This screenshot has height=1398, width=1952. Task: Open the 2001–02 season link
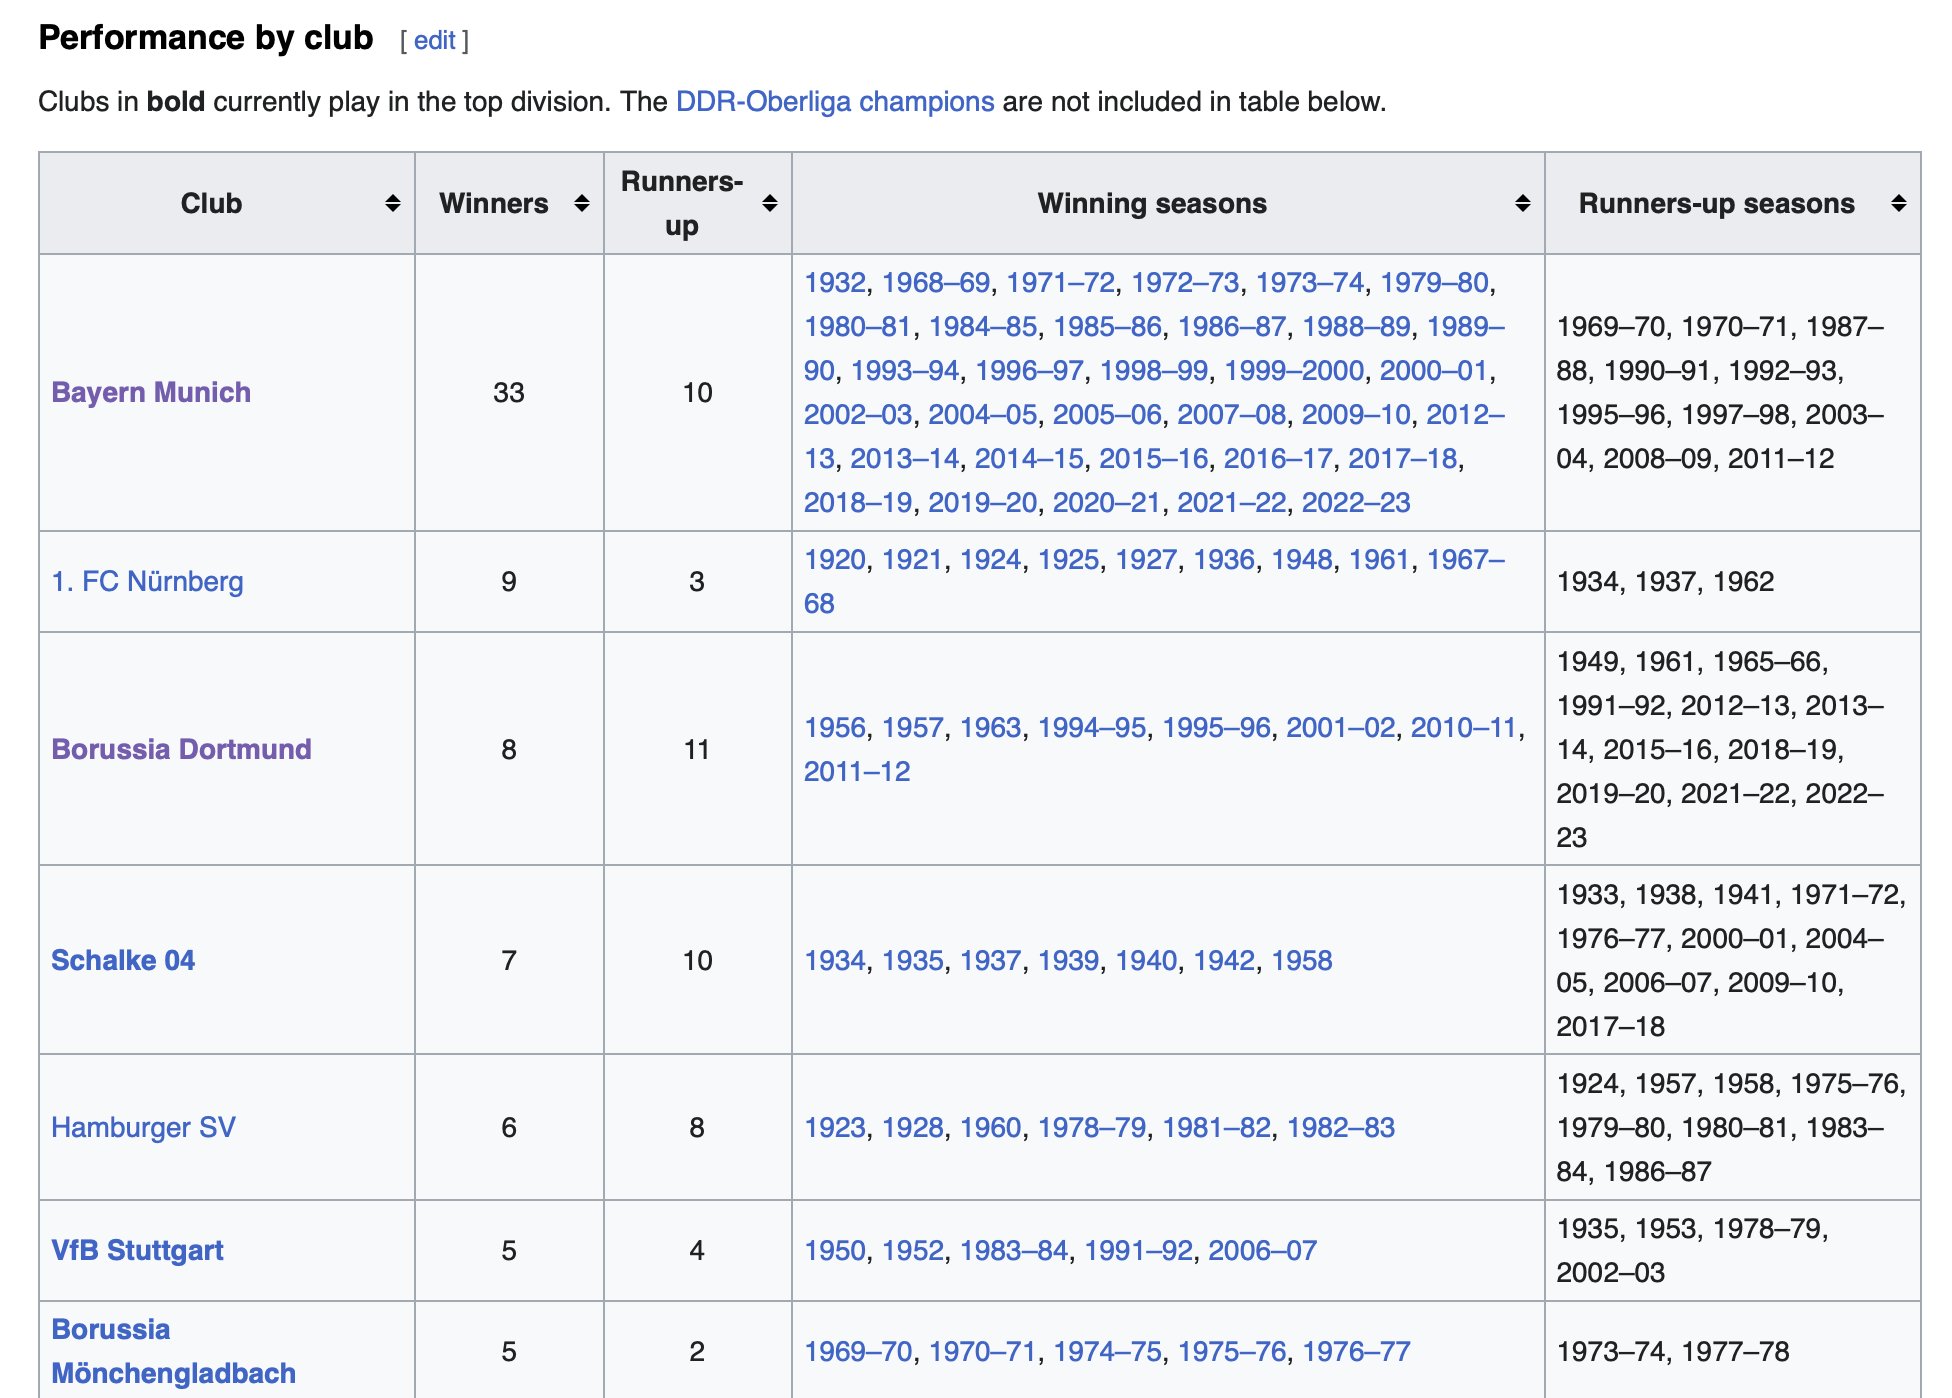point(1341,727)
